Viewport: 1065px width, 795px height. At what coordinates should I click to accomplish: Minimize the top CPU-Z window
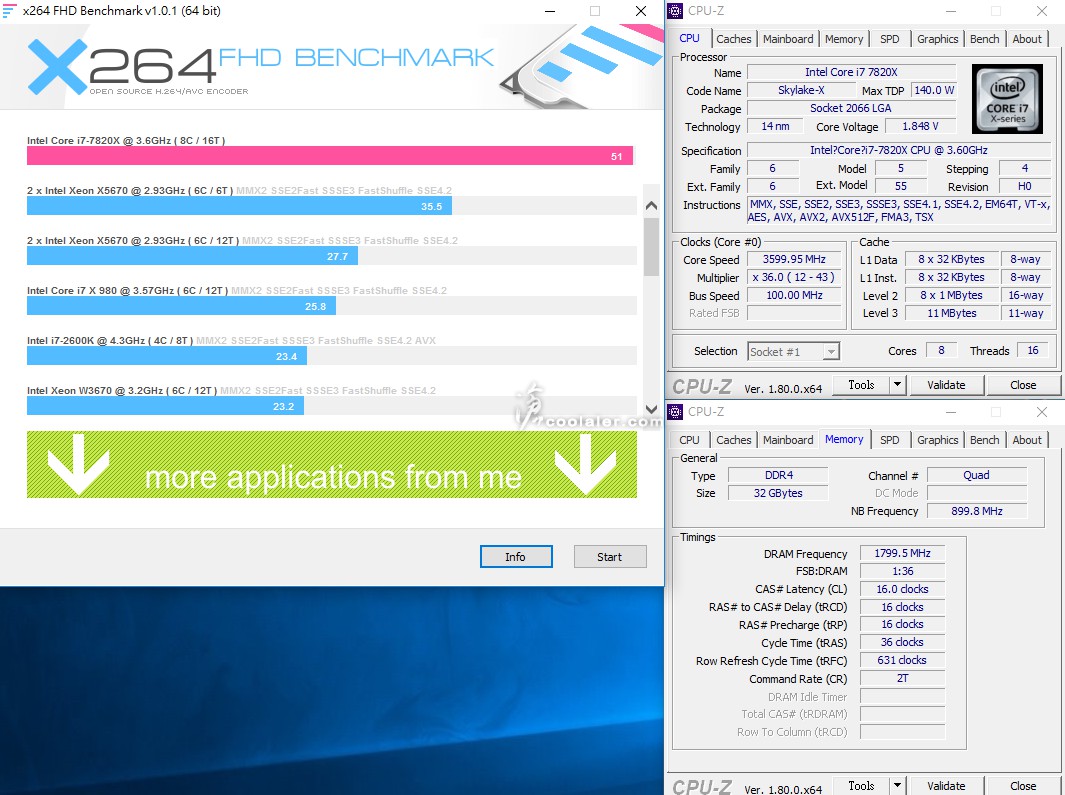point(951,11)
